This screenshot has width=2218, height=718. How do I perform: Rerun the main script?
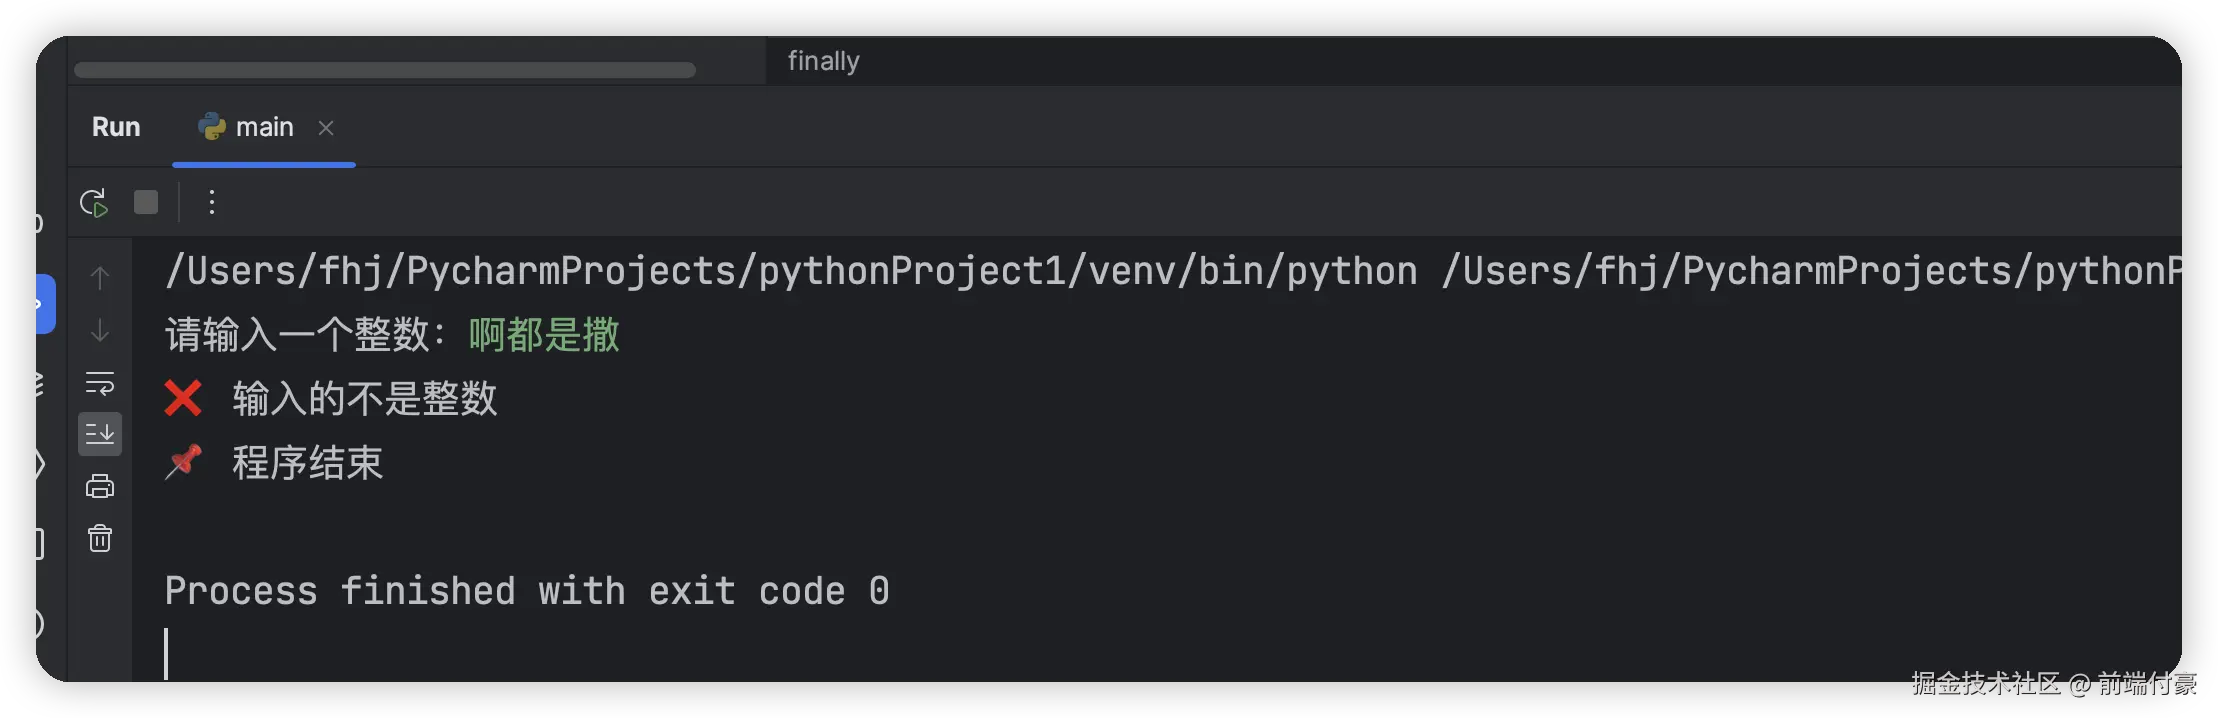pyautogui.click(x=93, y=203)
